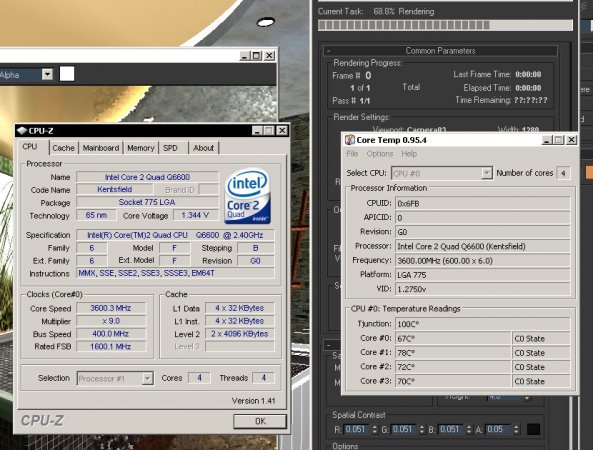593x450 pixels.
Task: Click the CPUID value "0x6FB"
Action: pyautogui.click(x=483, y=203)
